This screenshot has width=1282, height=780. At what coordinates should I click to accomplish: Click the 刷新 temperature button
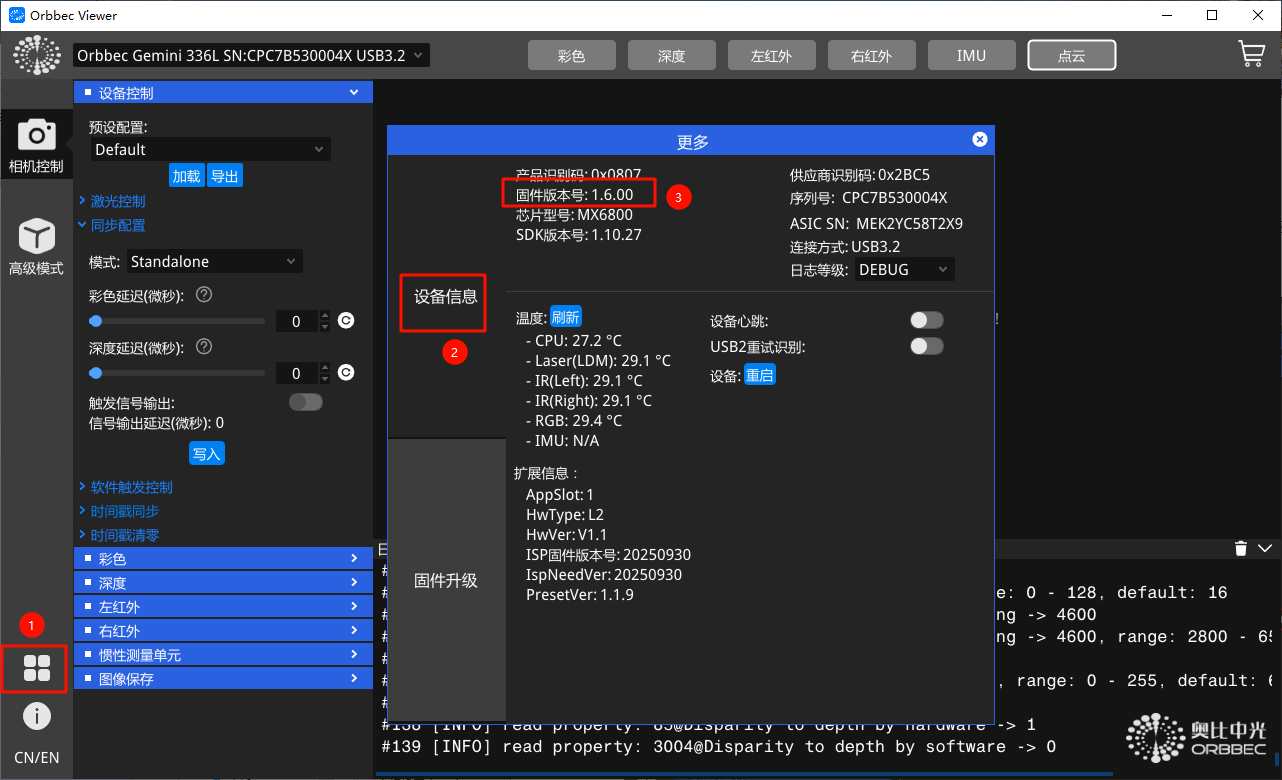[x=565, y=318]
